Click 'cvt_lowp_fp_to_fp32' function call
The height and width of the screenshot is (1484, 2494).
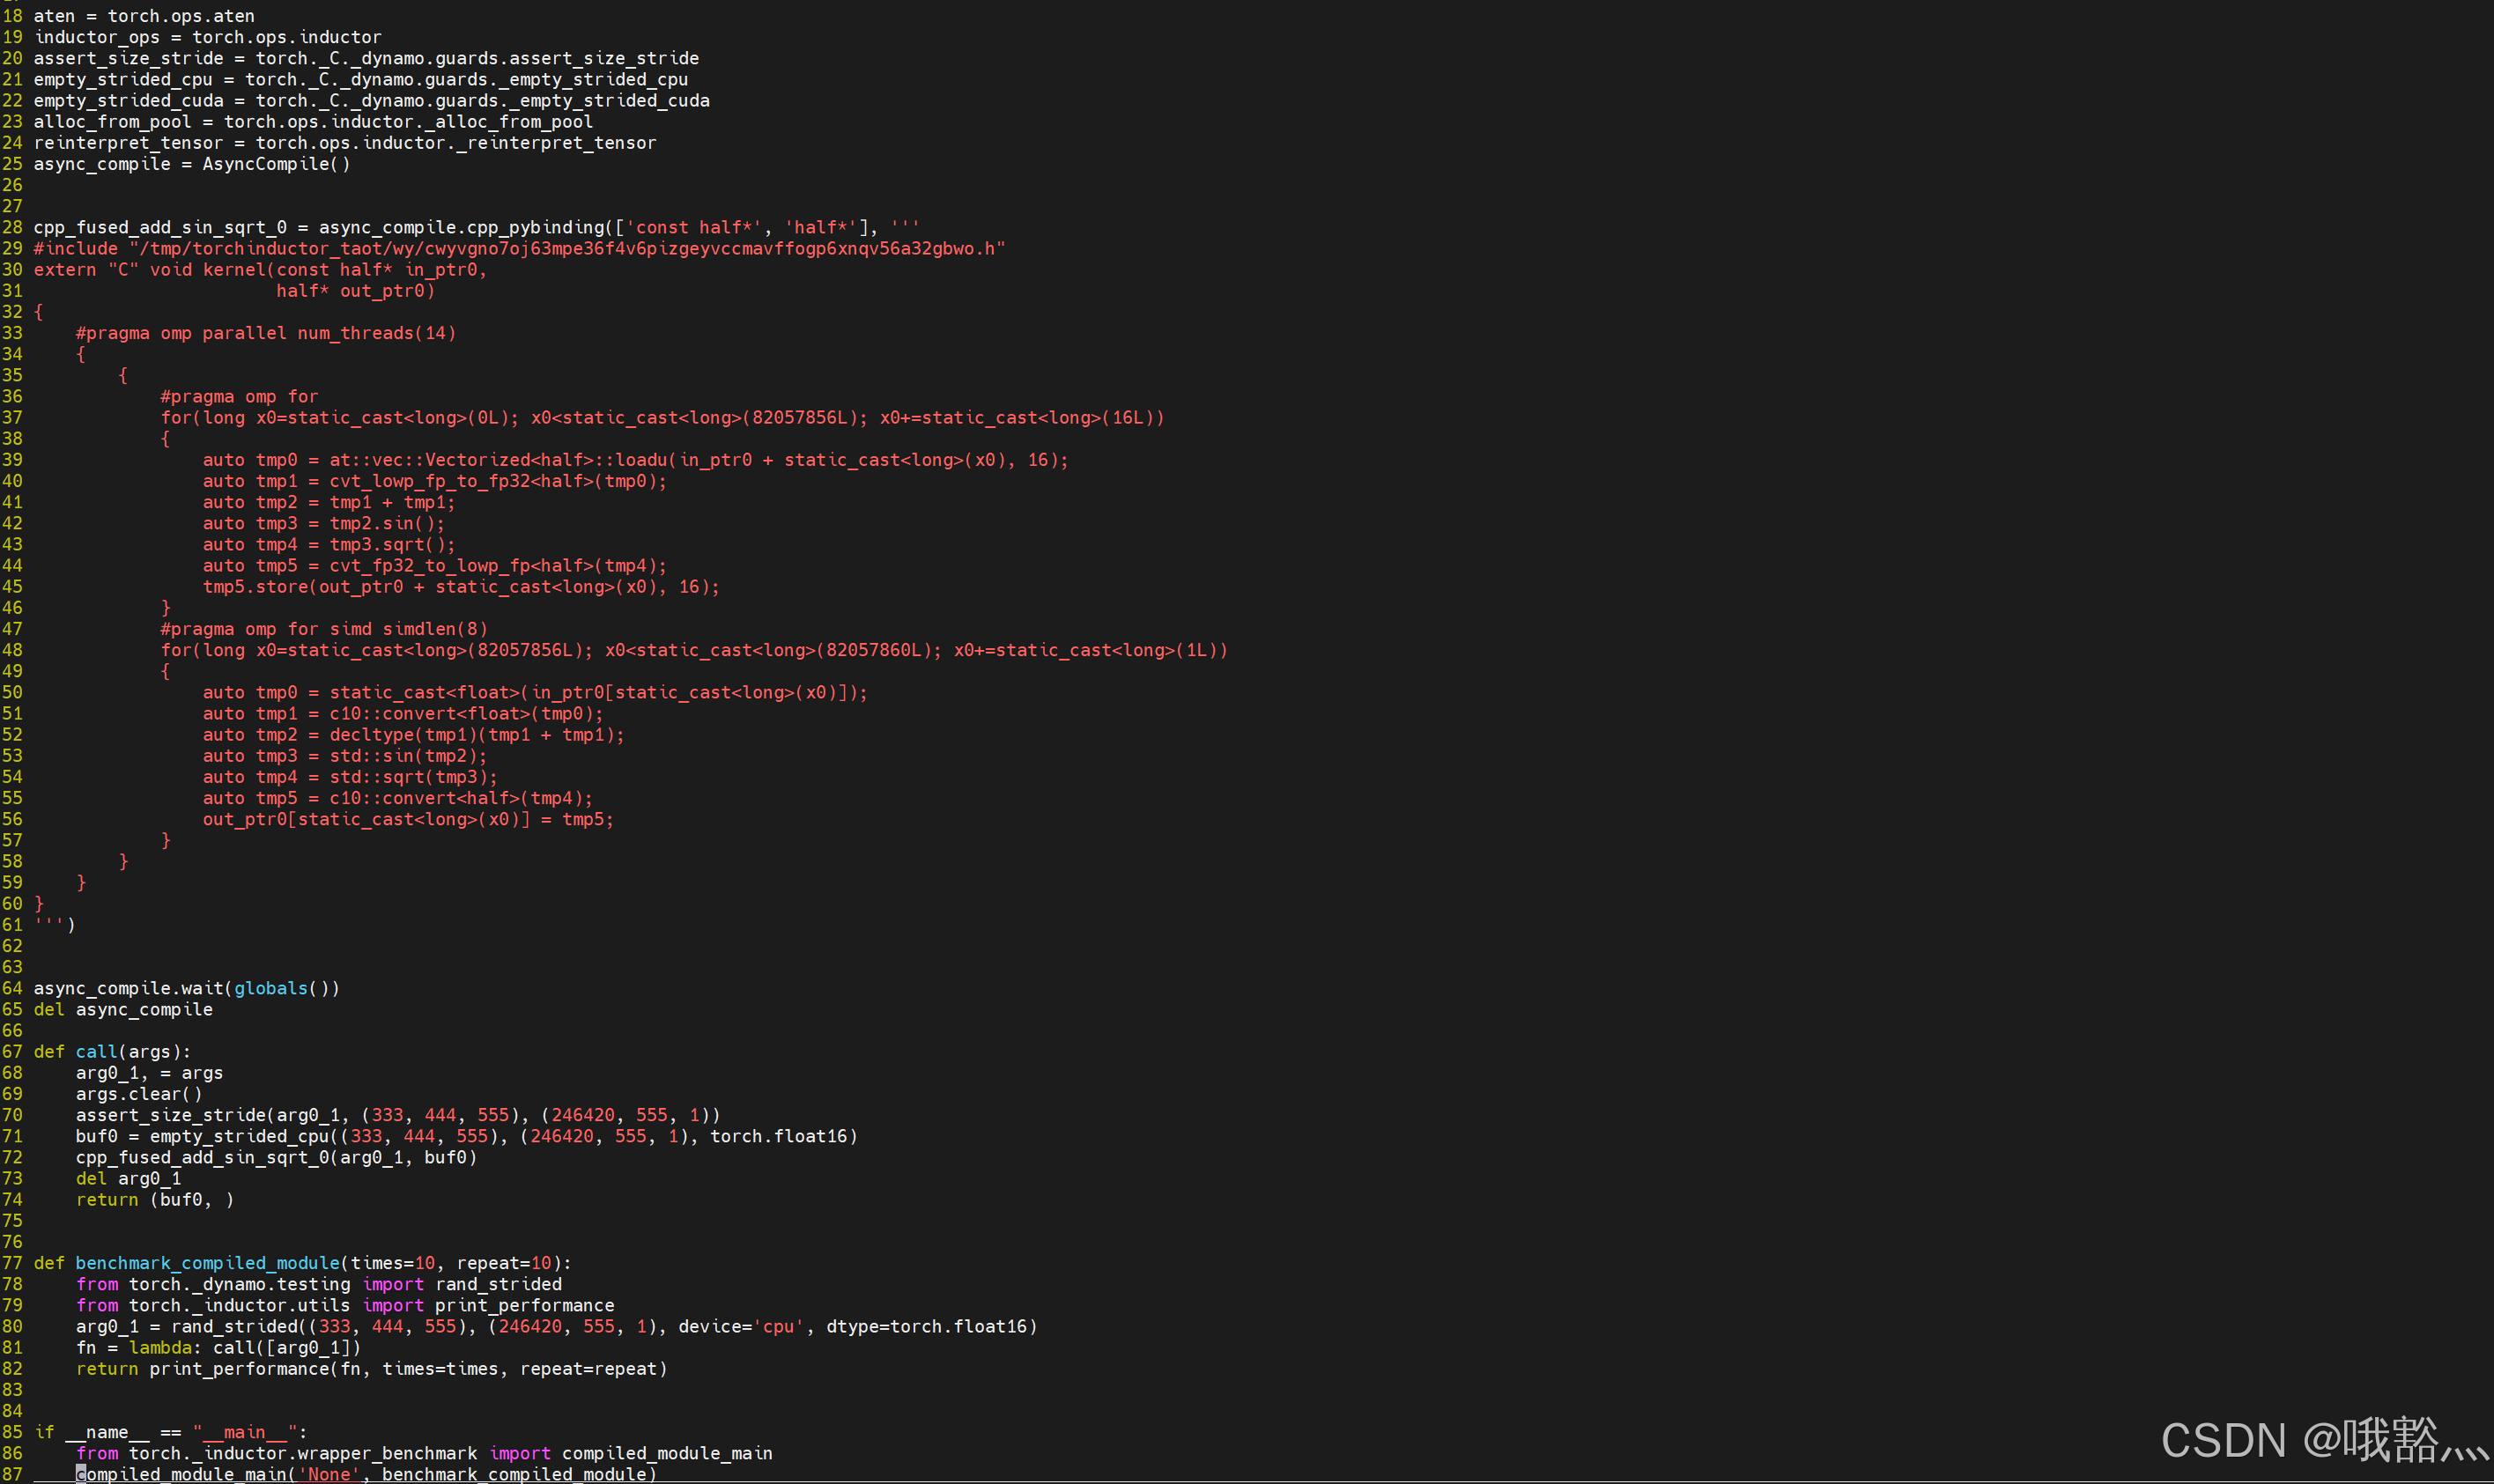coord(429,481)
